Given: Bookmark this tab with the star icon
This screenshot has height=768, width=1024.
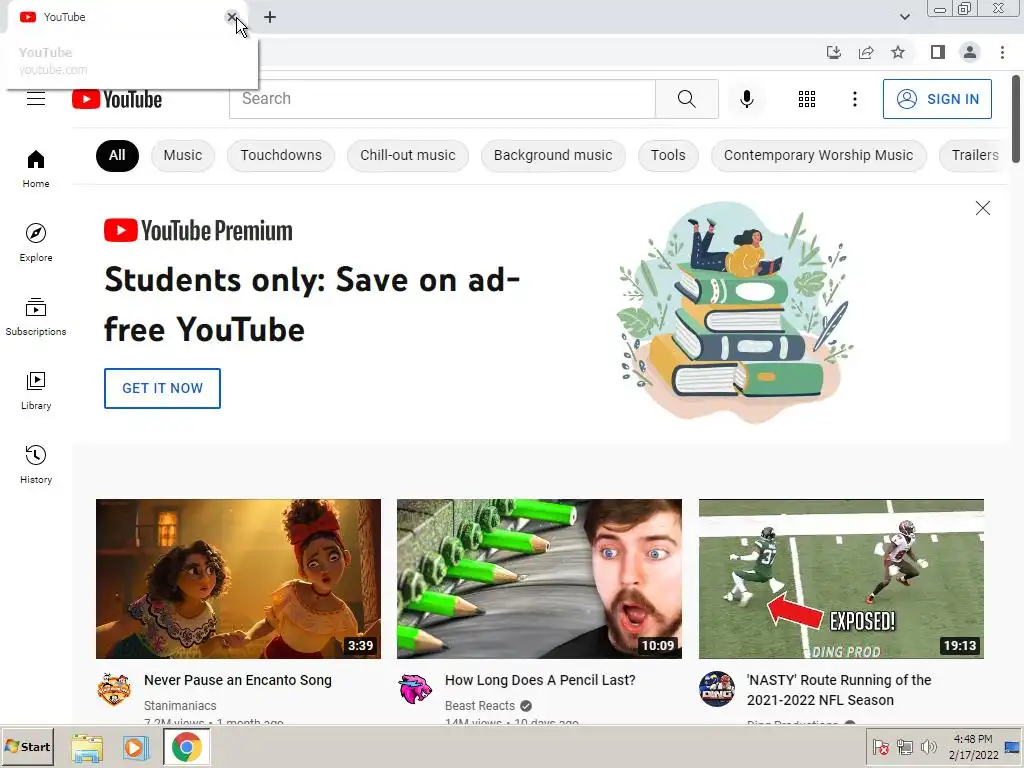Looking at the screenshot, I should coord(898,52).
